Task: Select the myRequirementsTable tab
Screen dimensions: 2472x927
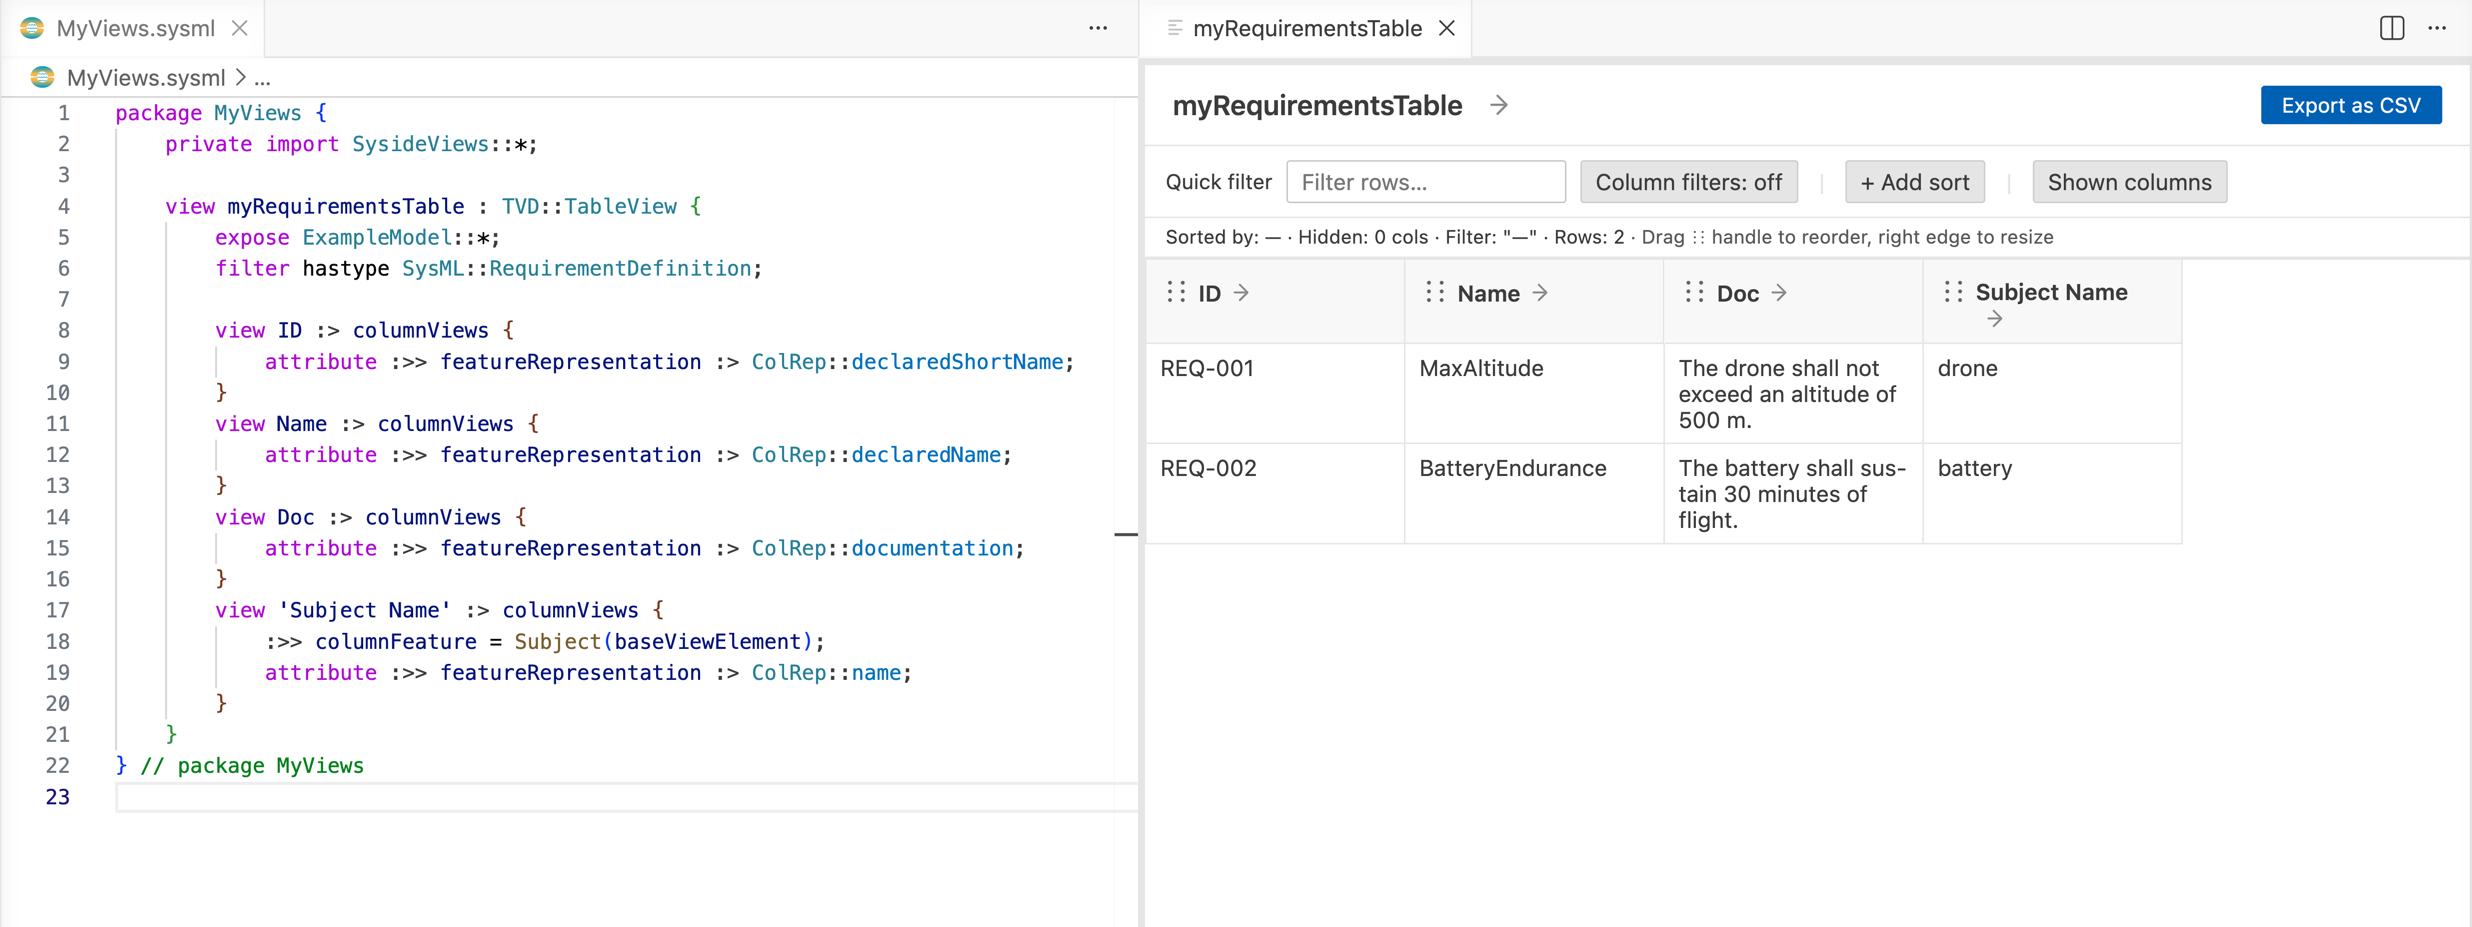Action: pyautogui.click(x=1307, y=28)
